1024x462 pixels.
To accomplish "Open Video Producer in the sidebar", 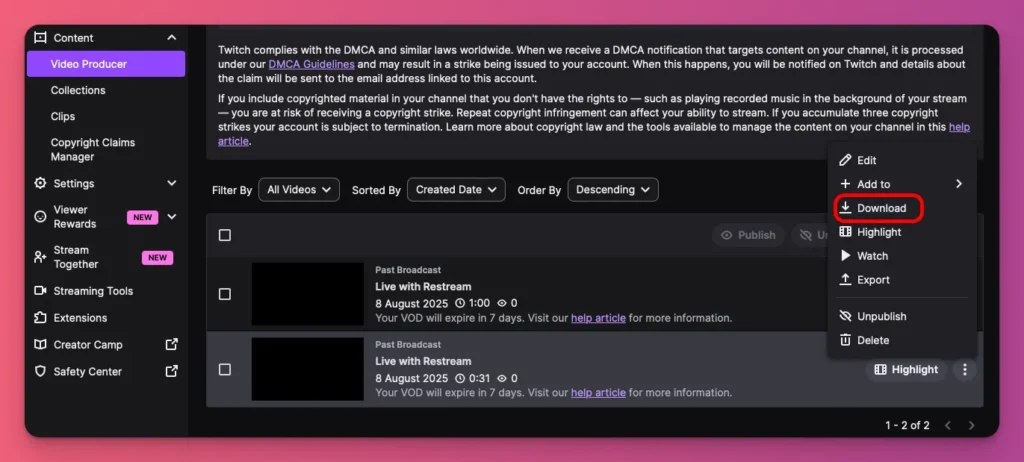I will coord(106,64).
